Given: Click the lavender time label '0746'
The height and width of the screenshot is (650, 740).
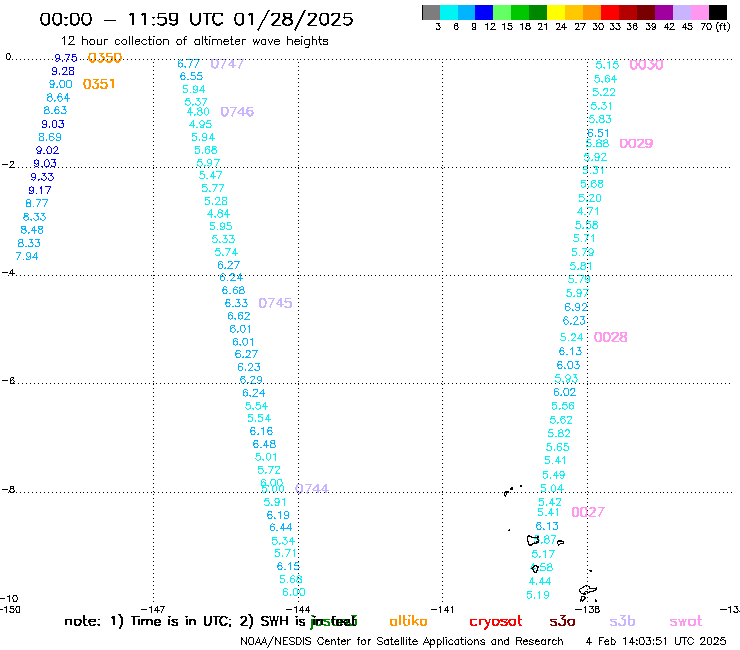Looking at the screenshot, I should pos(237,112).
